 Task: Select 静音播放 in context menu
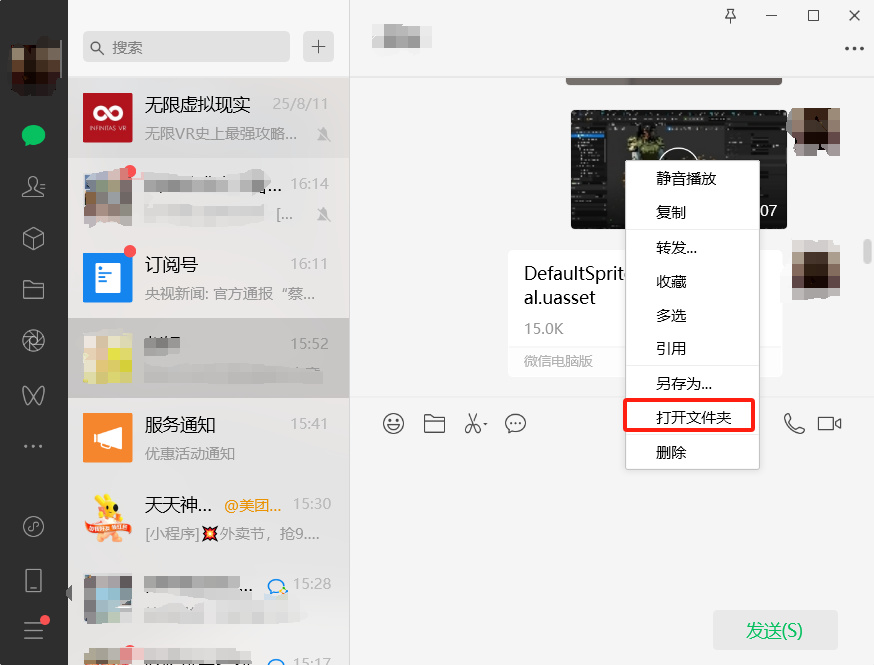[692, 178]
